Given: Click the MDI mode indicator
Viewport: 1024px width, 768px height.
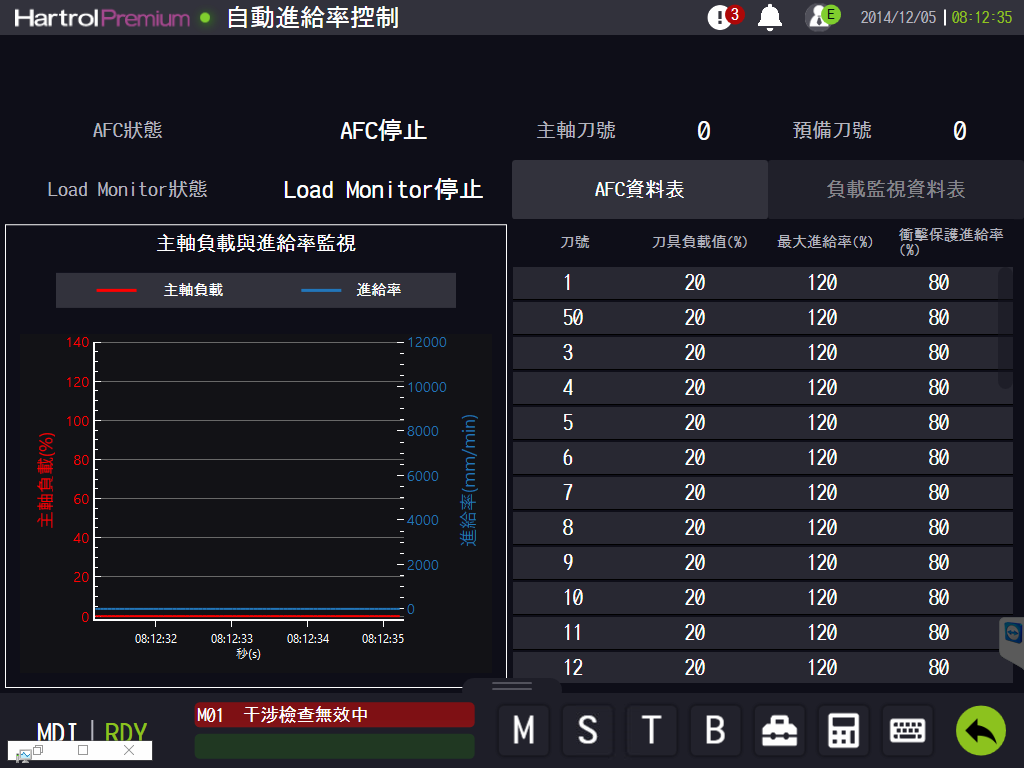Looking at the screenshot, I should [57, 731].
